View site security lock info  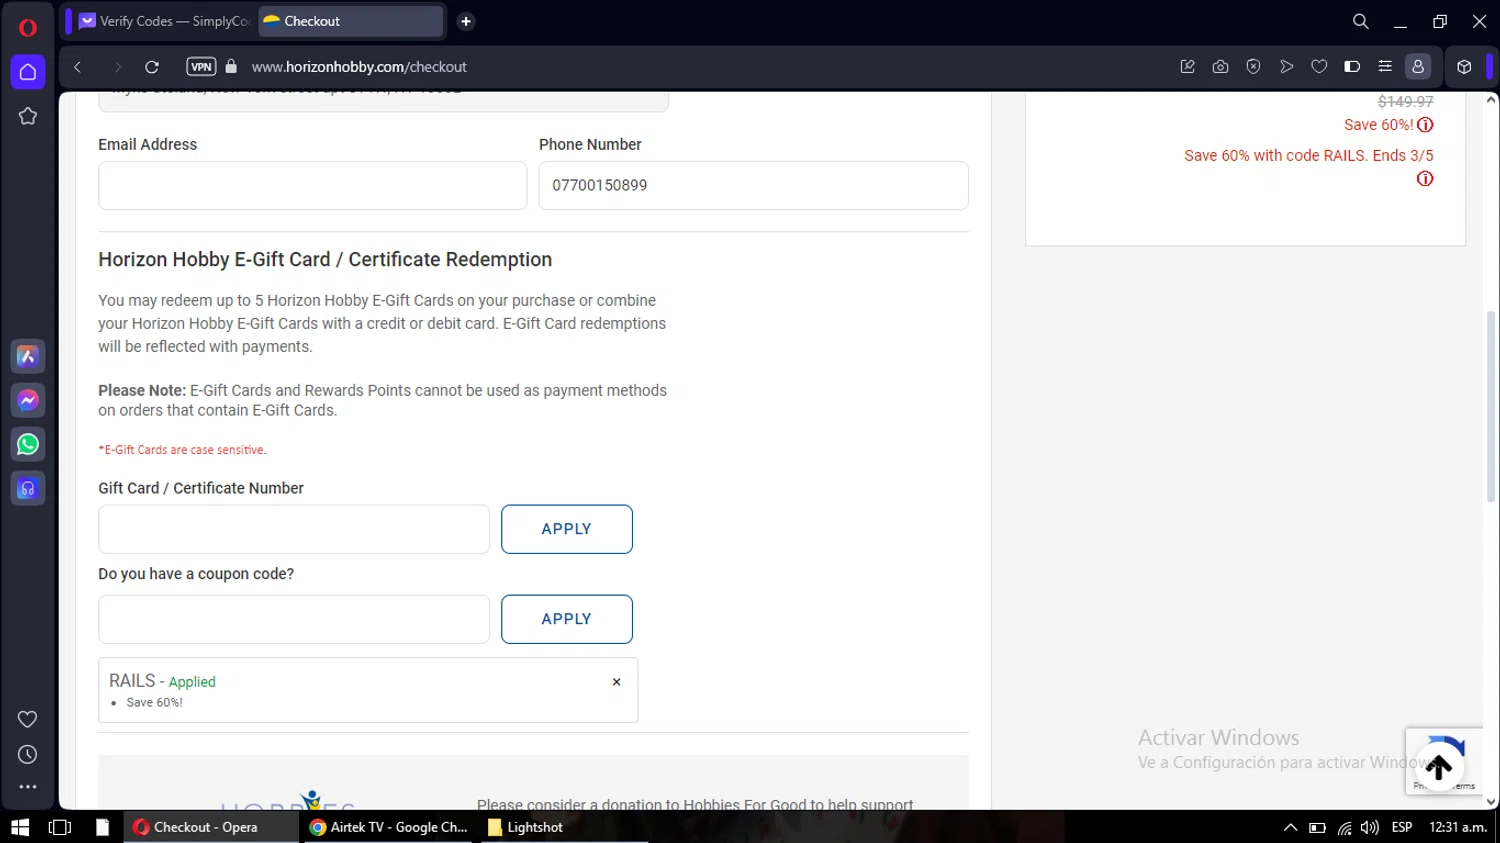click(x=231, y=66)
